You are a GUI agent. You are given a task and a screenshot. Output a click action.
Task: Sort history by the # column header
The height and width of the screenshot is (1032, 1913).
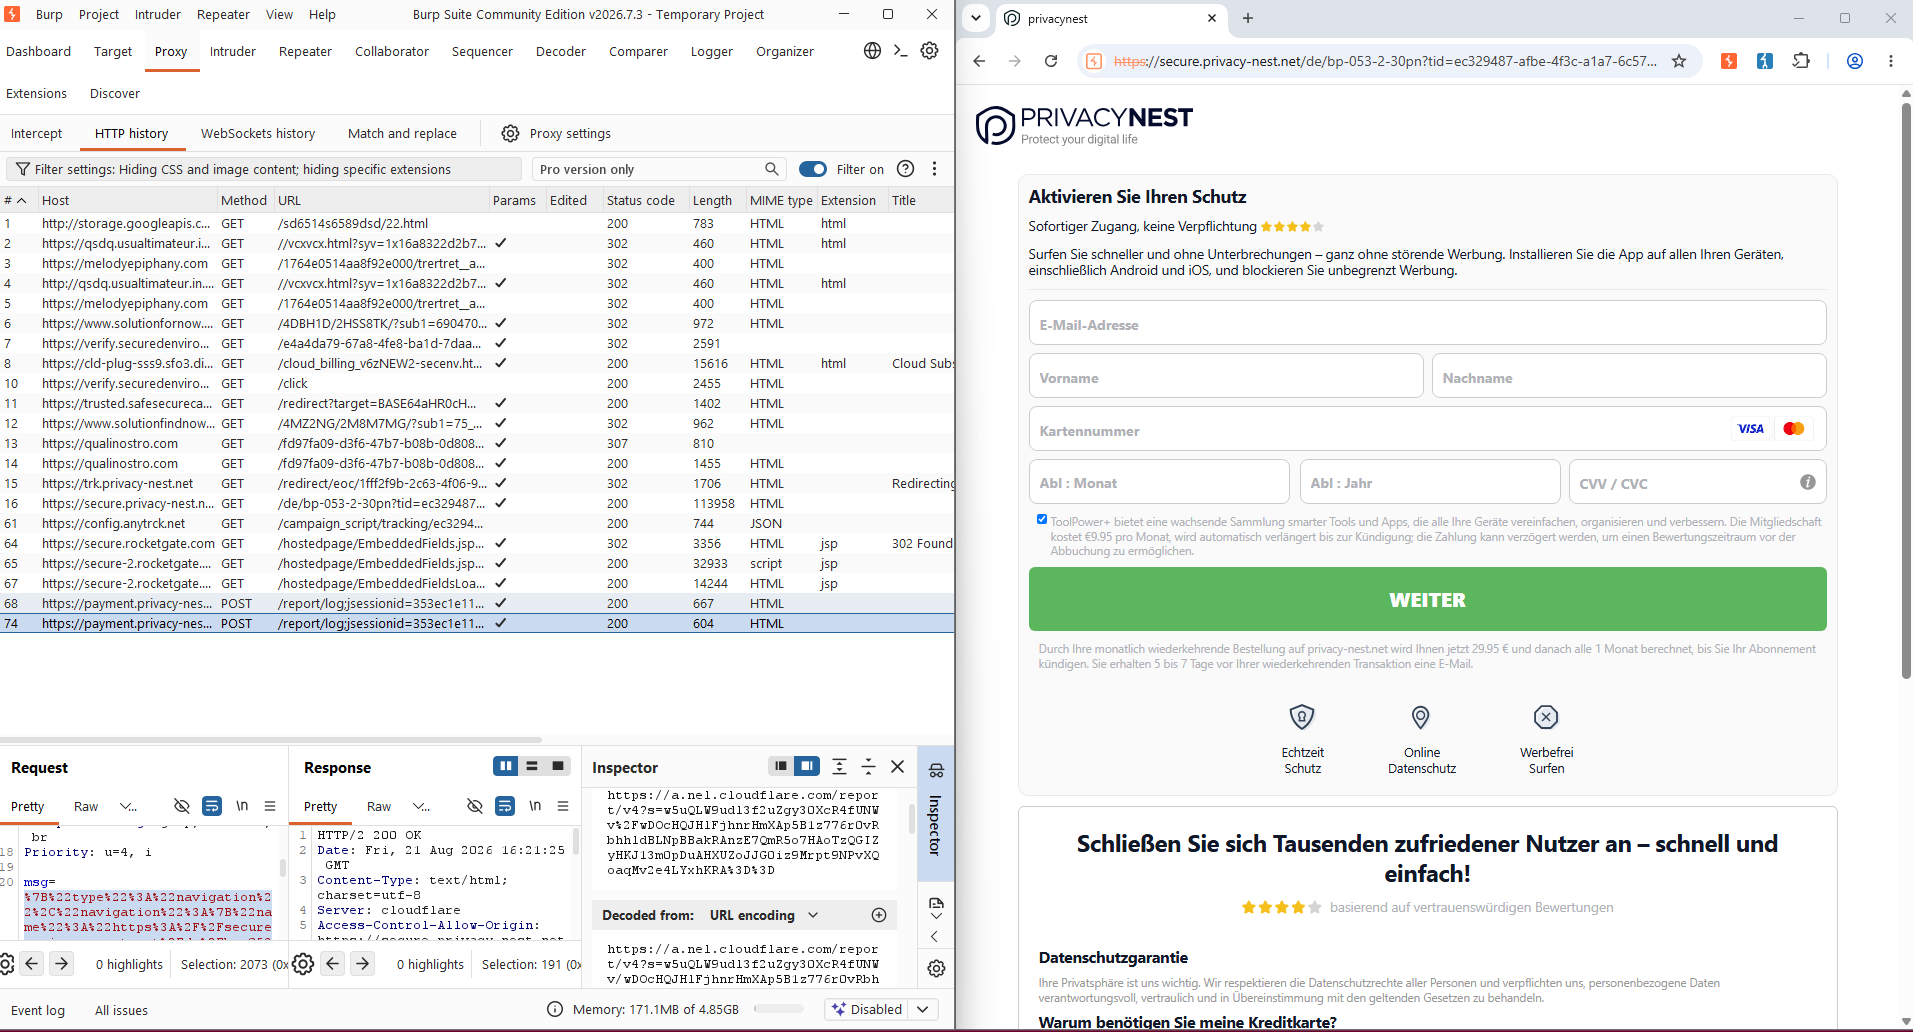coord(15,200)
